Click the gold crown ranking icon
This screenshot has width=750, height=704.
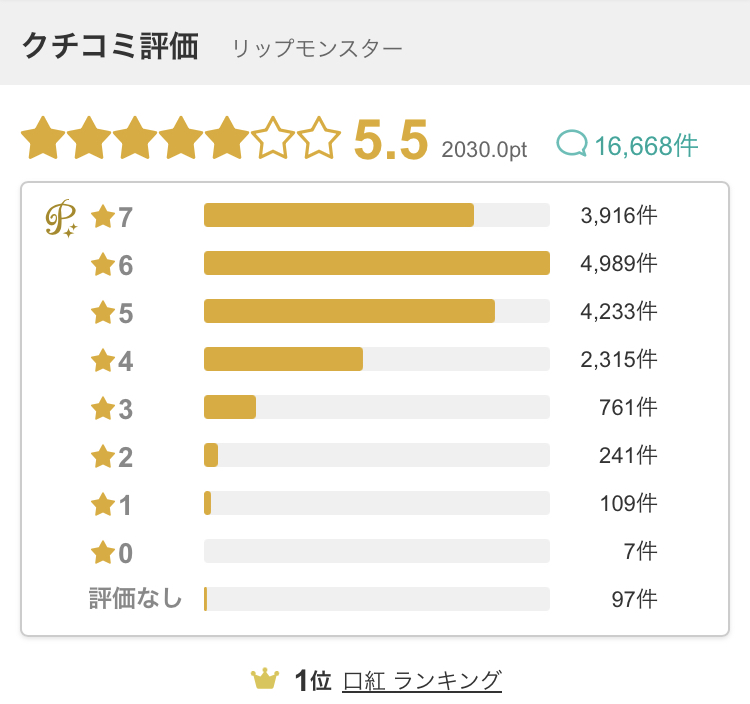click(265, 679)
